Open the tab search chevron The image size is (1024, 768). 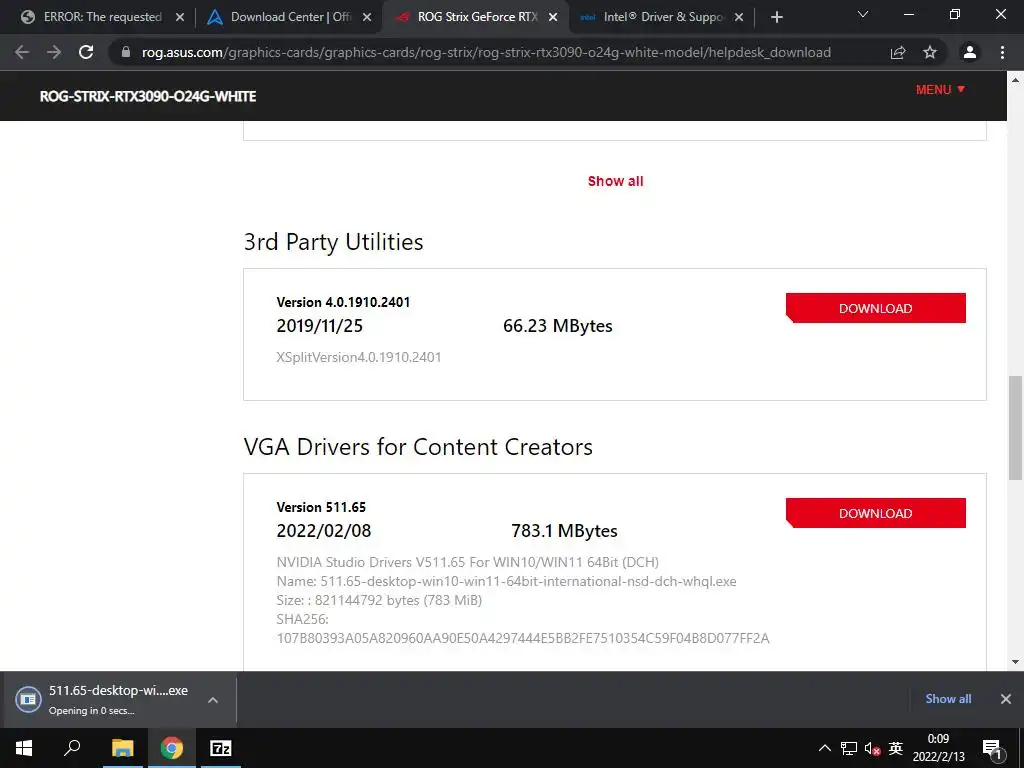click(x=863, y=14)
